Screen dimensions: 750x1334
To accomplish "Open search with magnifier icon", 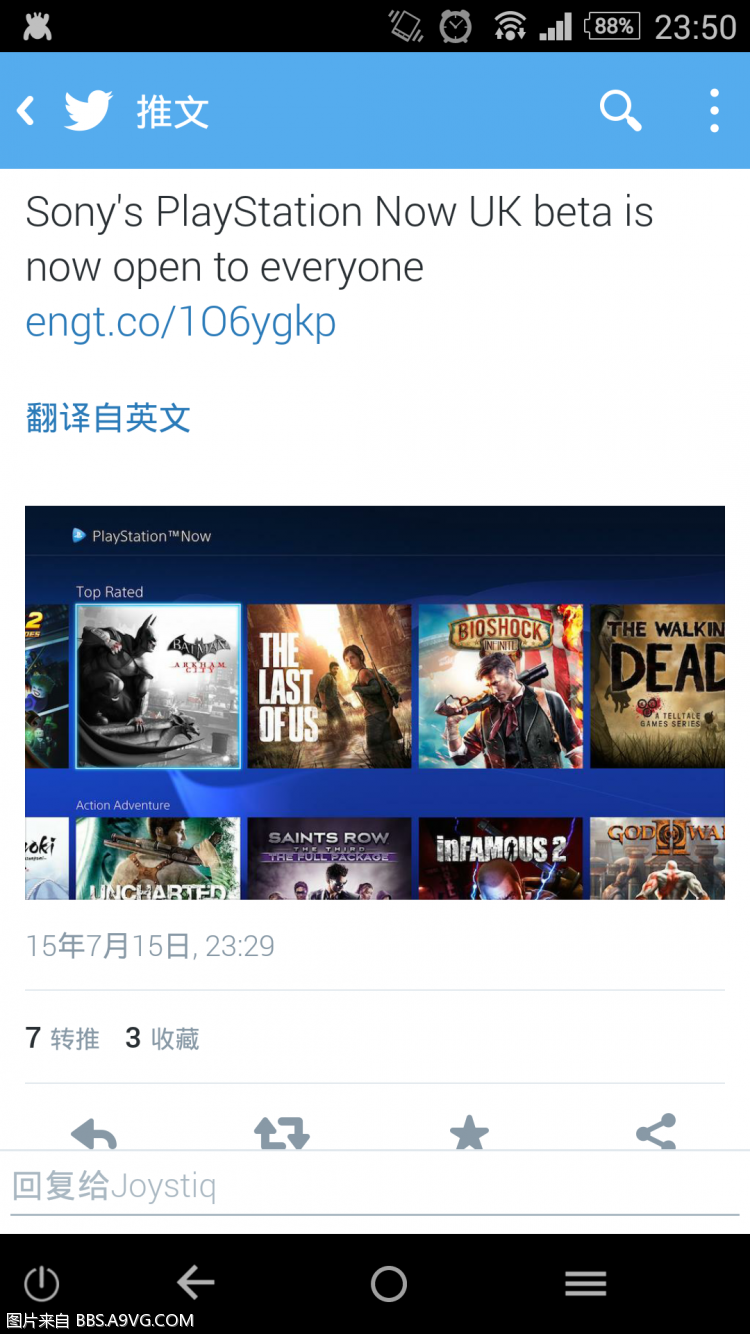I will (620, 111).
